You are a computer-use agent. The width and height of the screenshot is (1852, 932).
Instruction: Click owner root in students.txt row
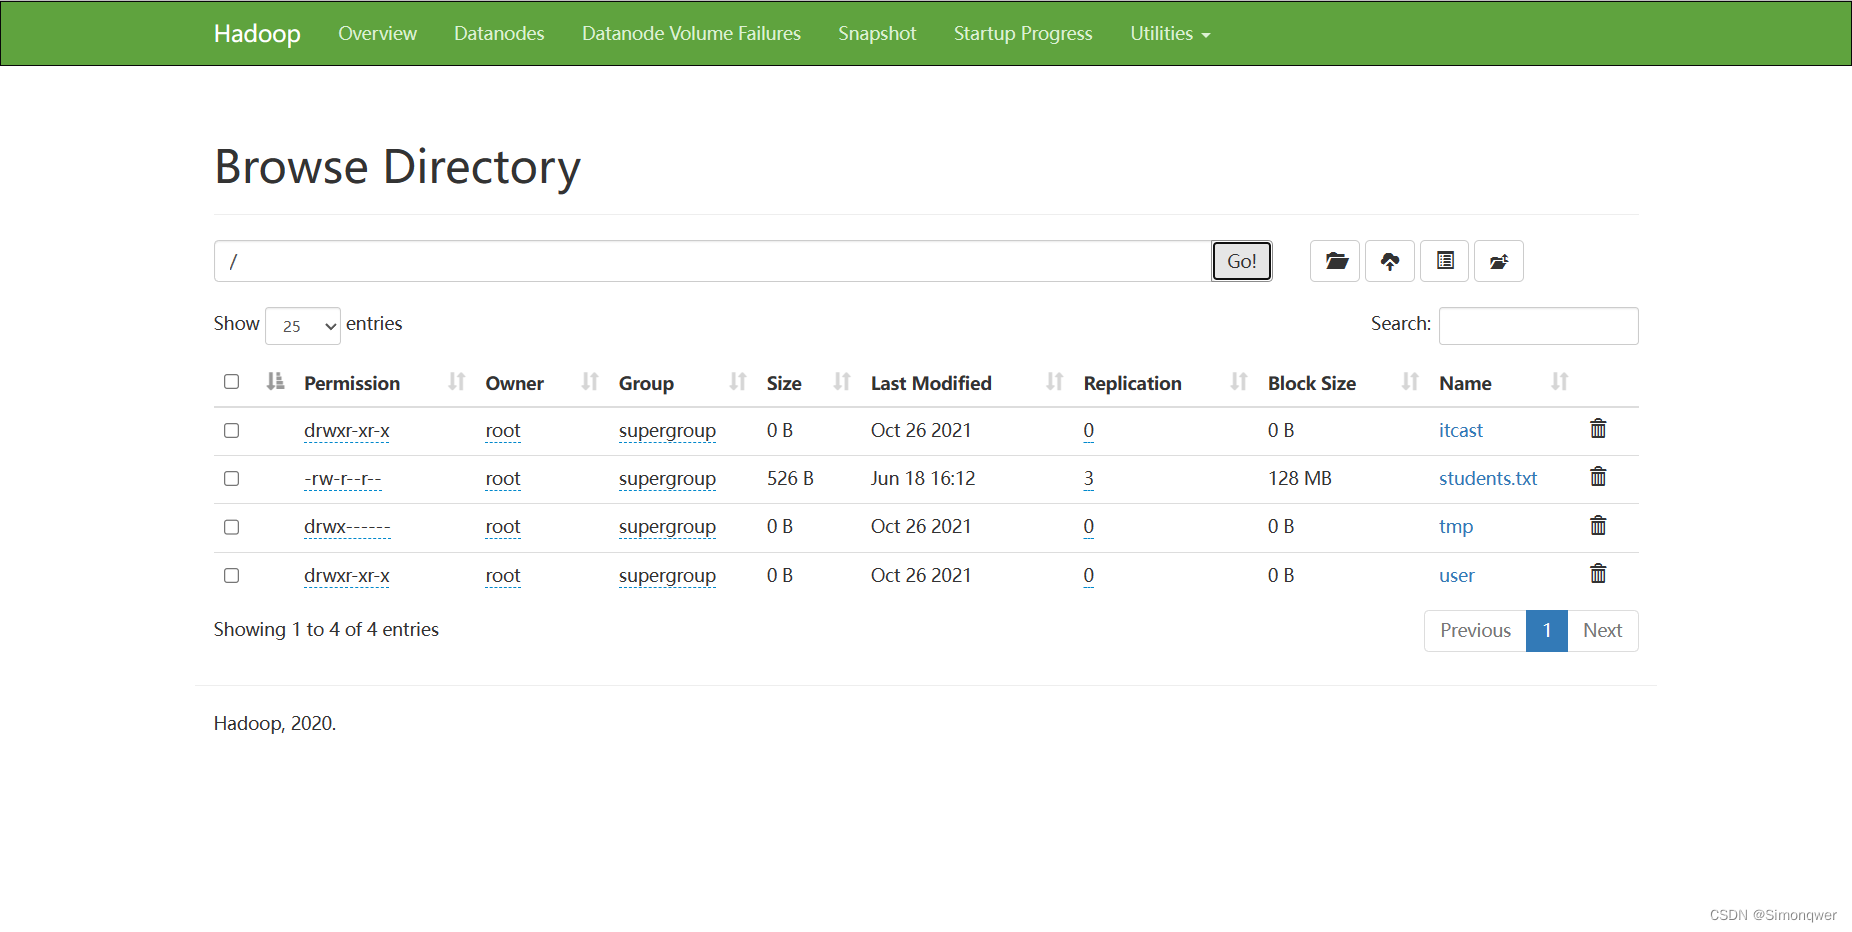(503, 479)
